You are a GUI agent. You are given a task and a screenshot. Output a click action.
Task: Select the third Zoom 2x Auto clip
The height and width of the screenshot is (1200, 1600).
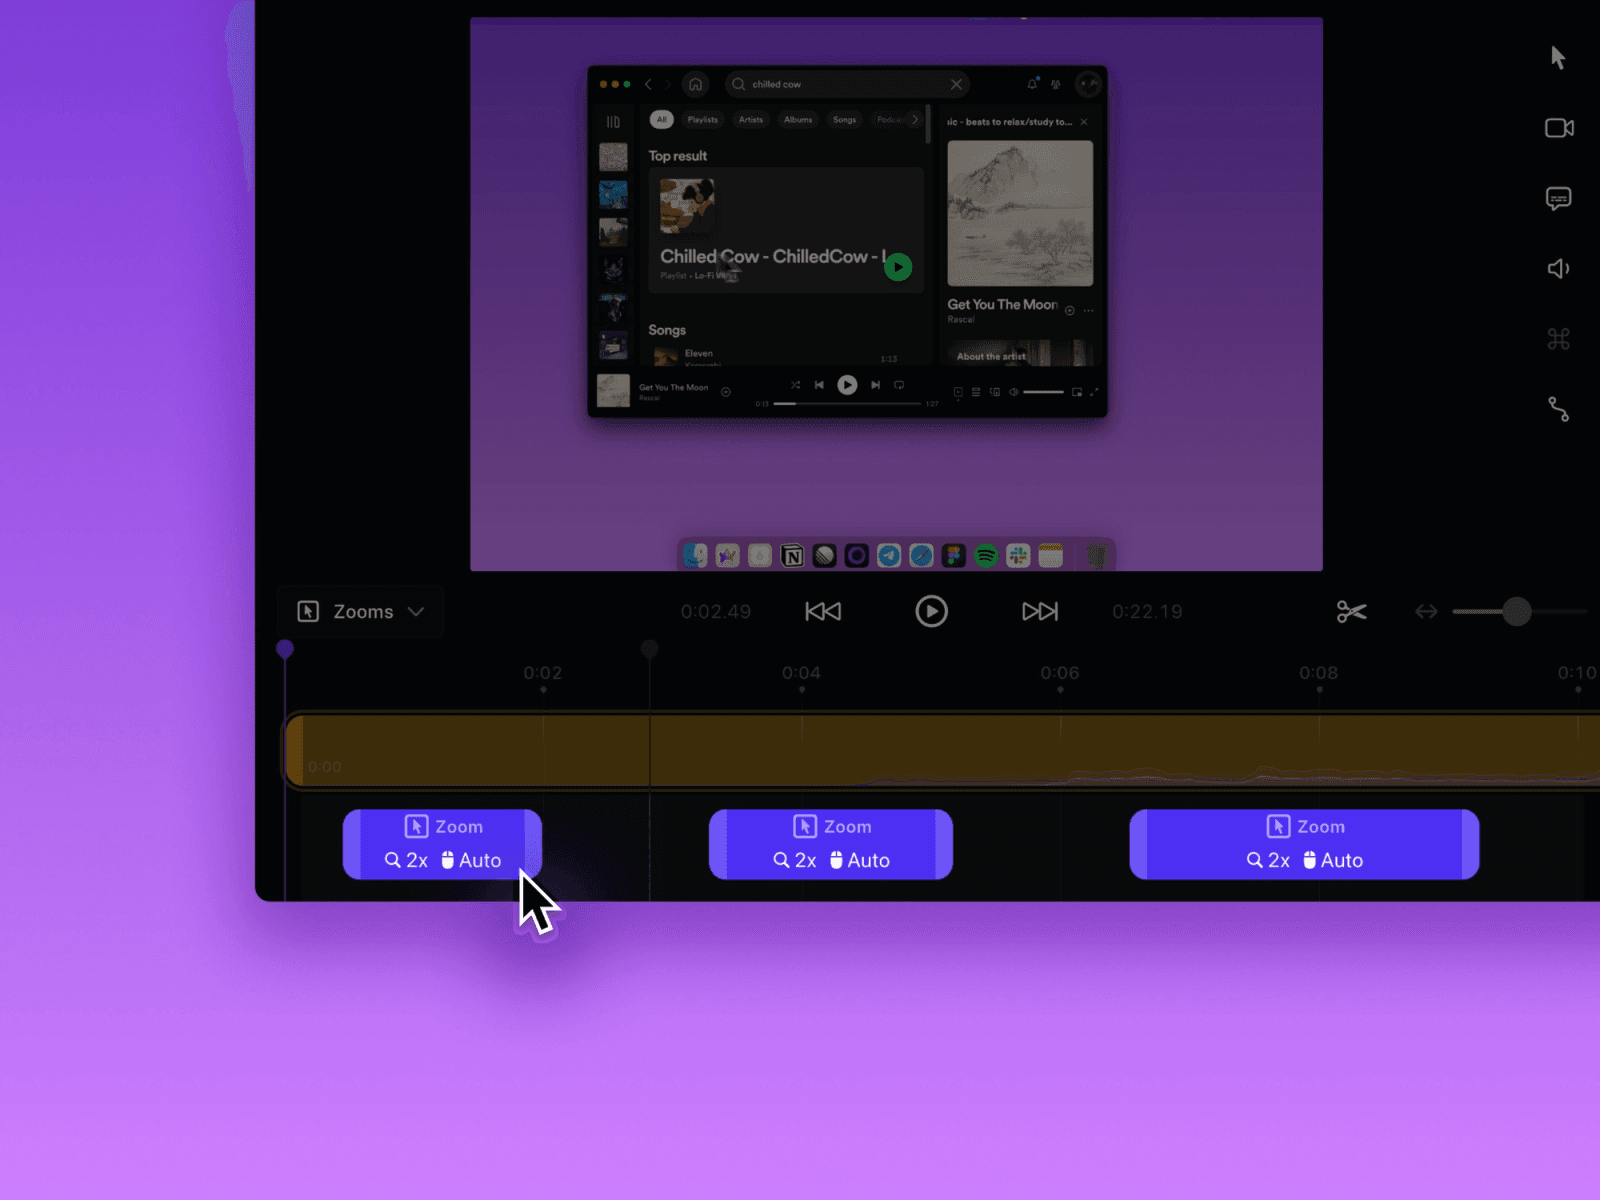(1304, 844)
